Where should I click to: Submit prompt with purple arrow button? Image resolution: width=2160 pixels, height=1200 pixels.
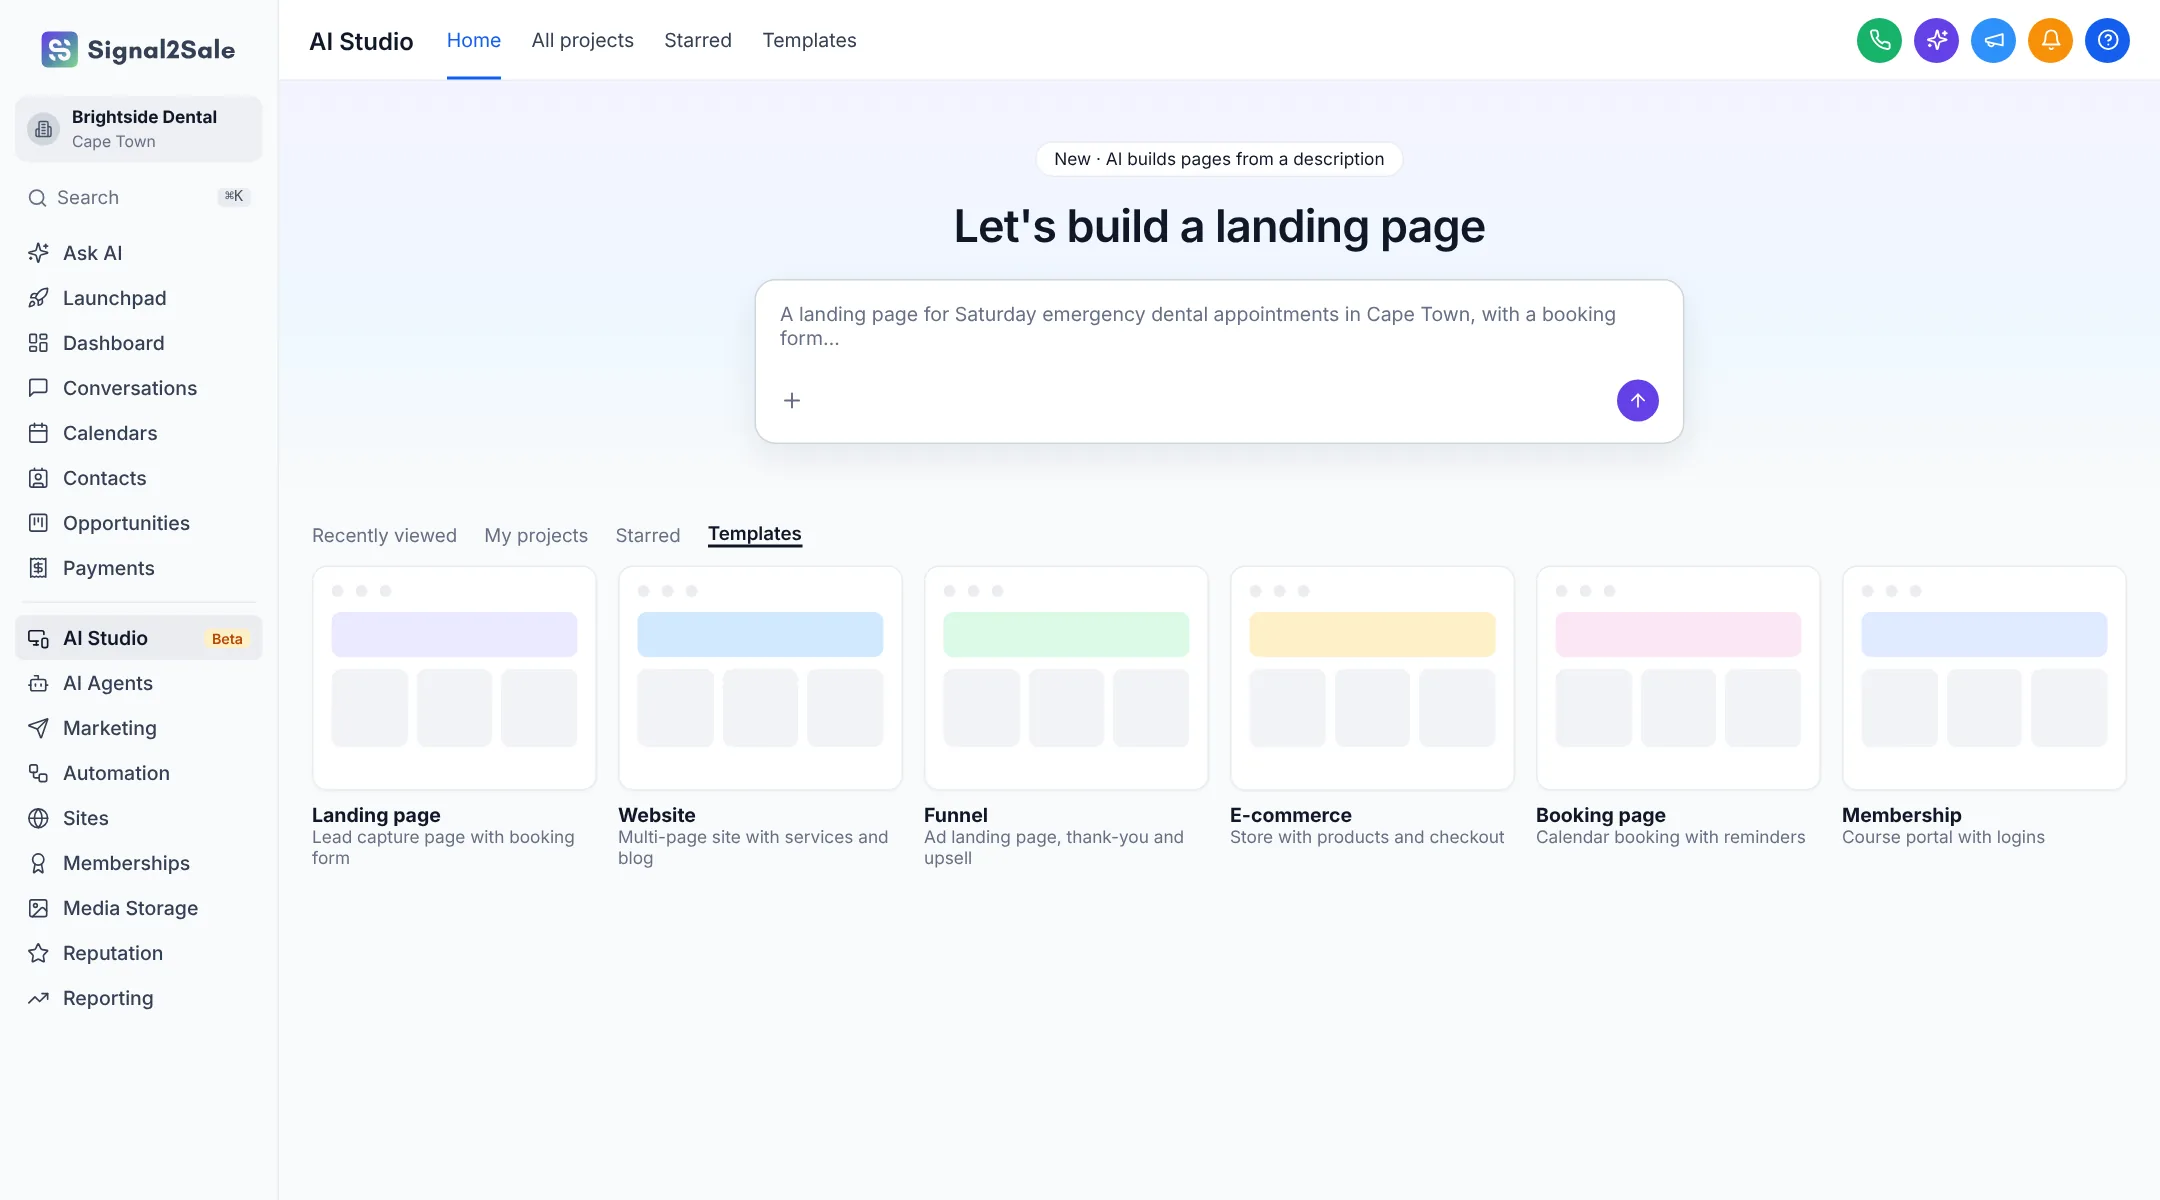click(1637, 400)
